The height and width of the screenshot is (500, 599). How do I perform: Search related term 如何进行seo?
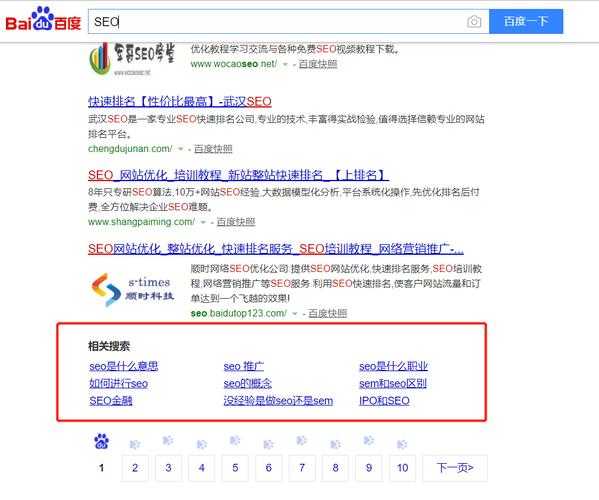tap(118, 383)
